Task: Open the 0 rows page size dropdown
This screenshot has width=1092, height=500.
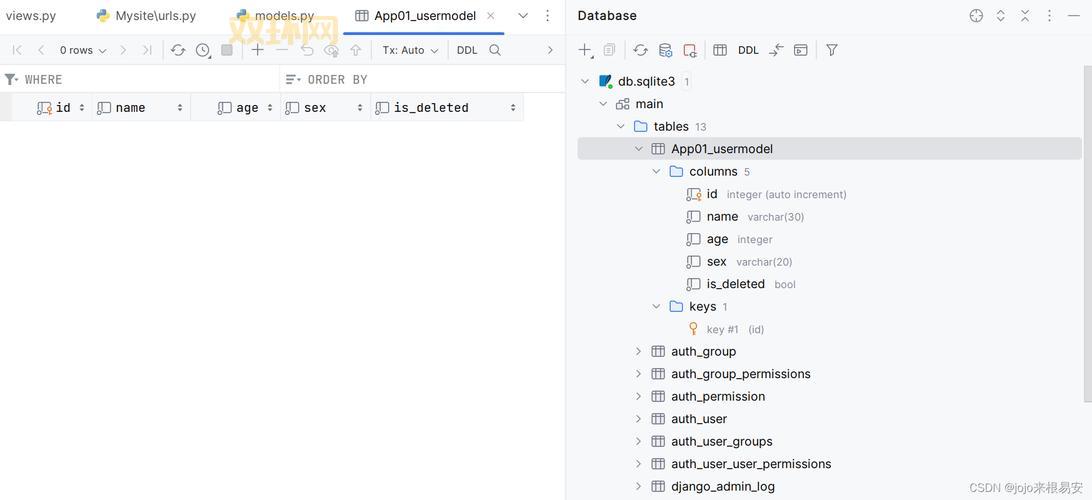Action: [x=82, y=50]
